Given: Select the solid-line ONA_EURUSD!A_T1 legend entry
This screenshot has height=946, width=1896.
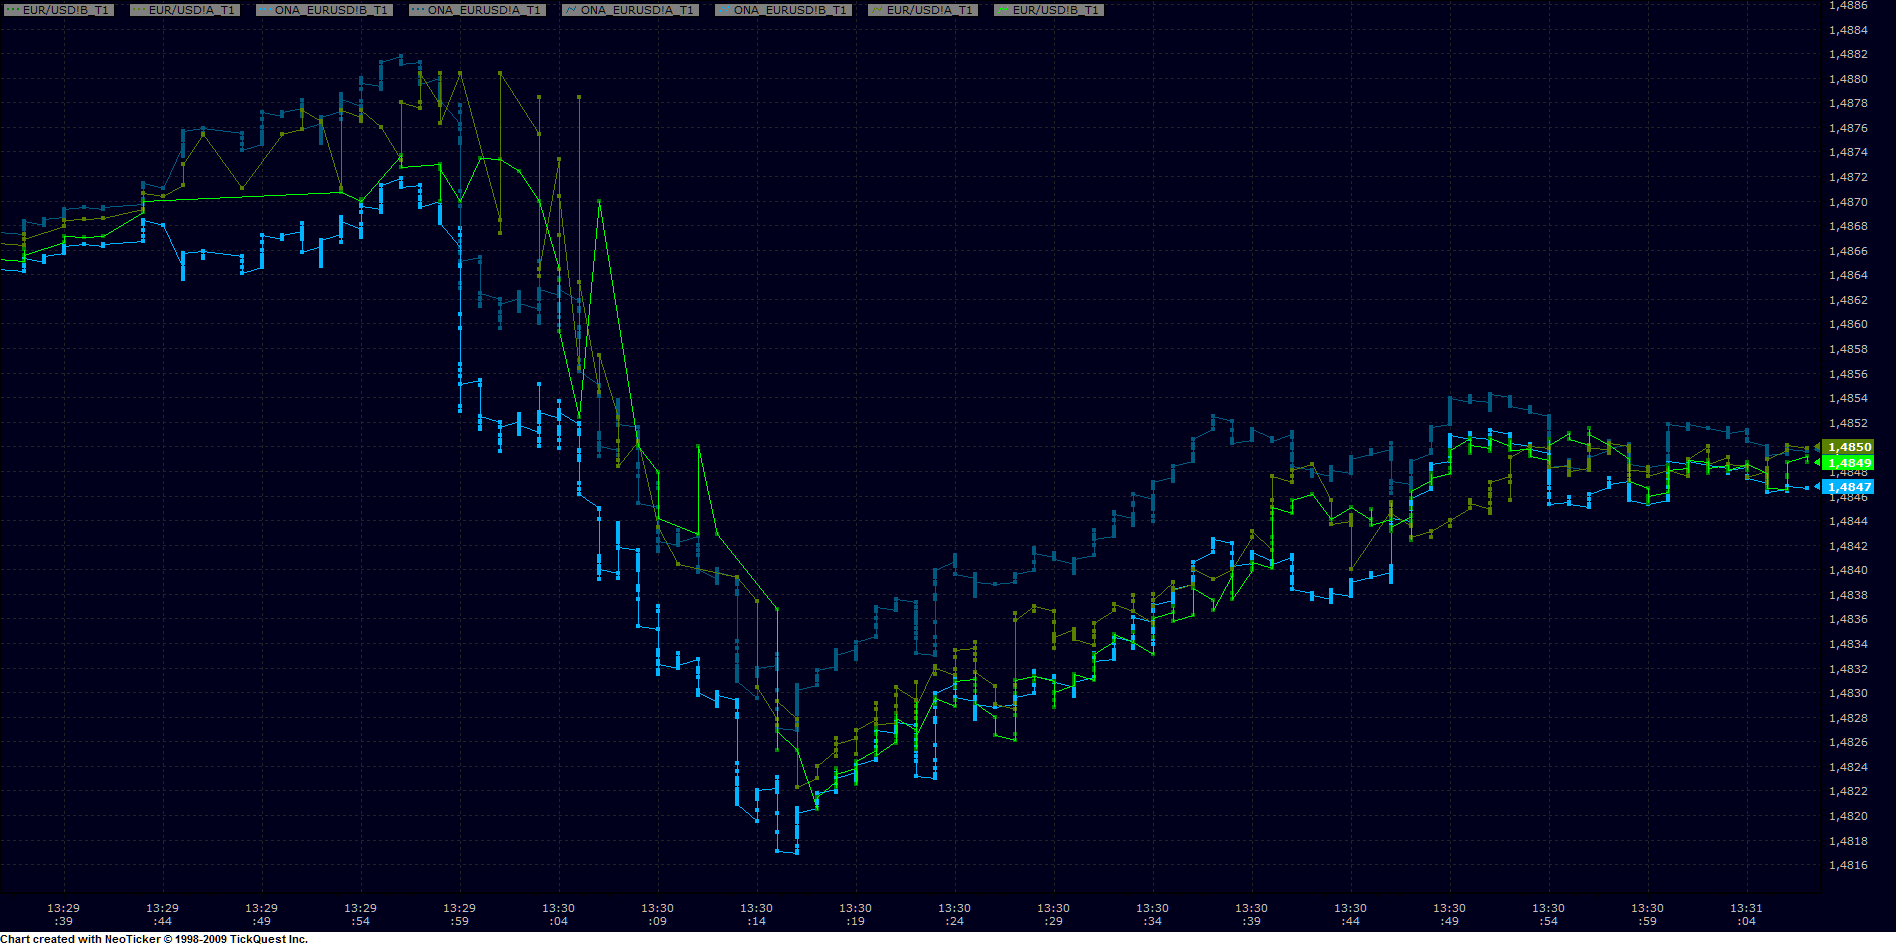Looking at the screenshot, I should [x=630, y=10].
